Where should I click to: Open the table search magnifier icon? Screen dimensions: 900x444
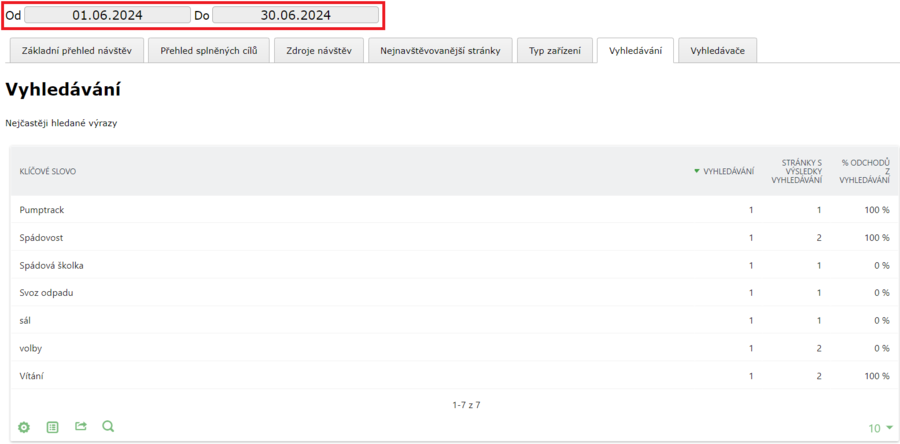[108, 427]
